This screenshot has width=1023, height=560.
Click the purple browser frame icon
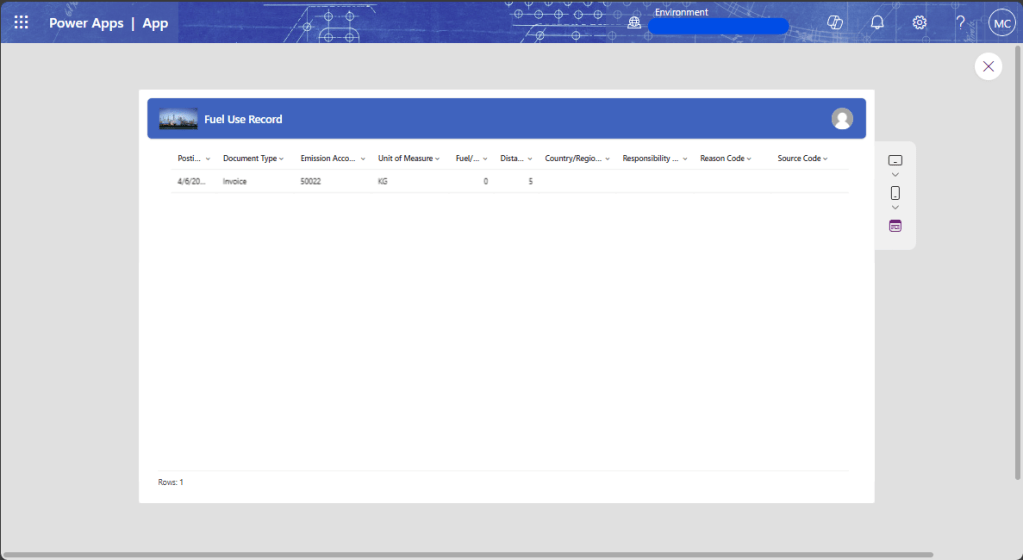[x=895, y=226]
